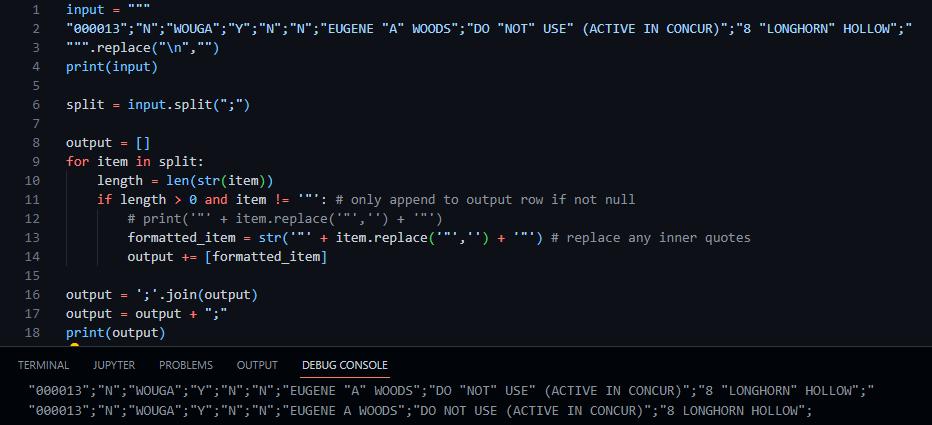
Task: Show the PROBLEMS panel tab
Action: pos(185,365)
